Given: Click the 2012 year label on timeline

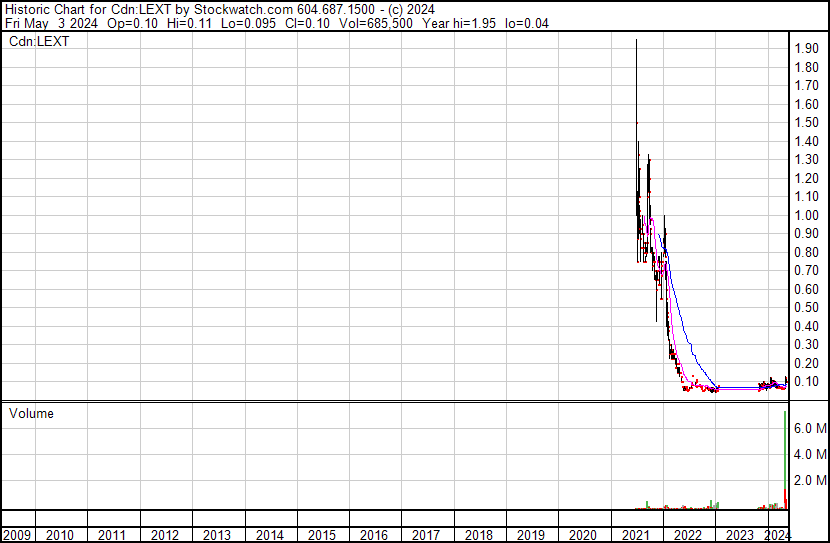Looking at the screenshot, I should coord(165,535).
